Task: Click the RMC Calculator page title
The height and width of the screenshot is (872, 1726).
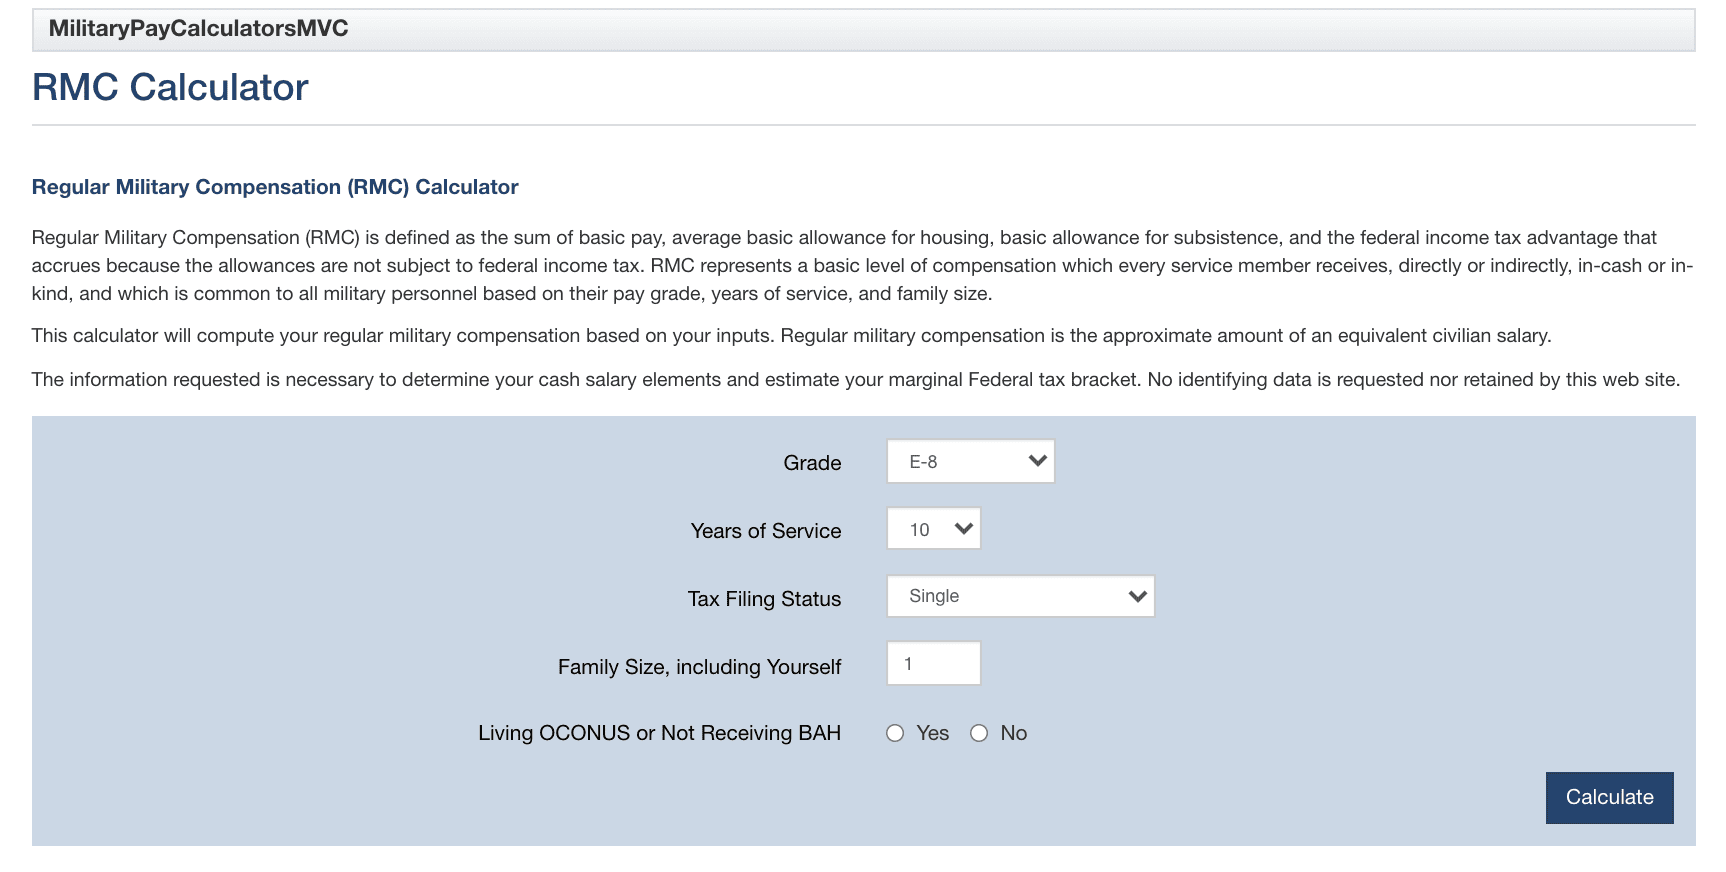Action: [170, 87]
